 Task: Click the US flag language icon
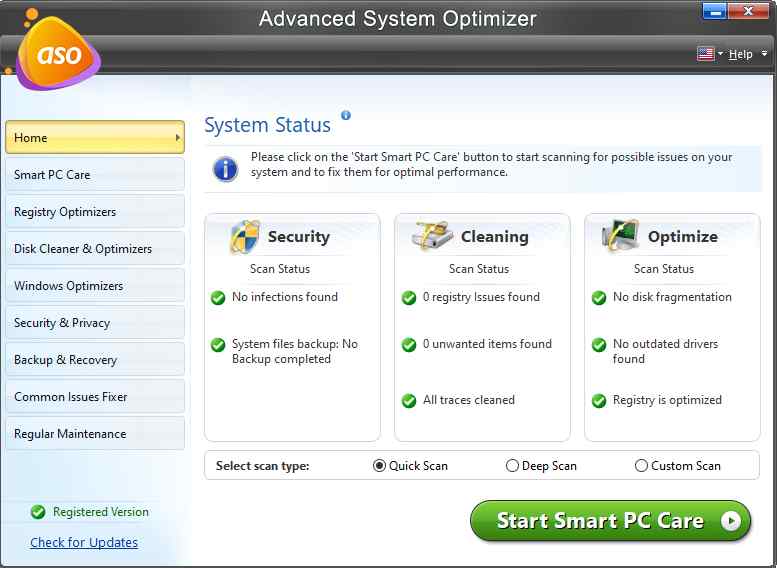point(705,54)
